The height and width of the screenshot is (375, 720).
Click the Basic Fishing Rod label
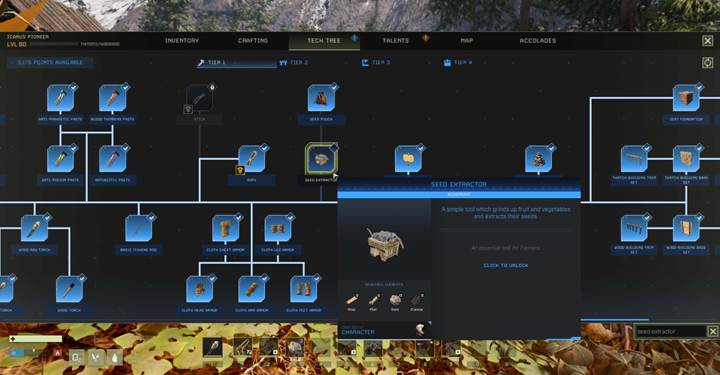point(139,250)
